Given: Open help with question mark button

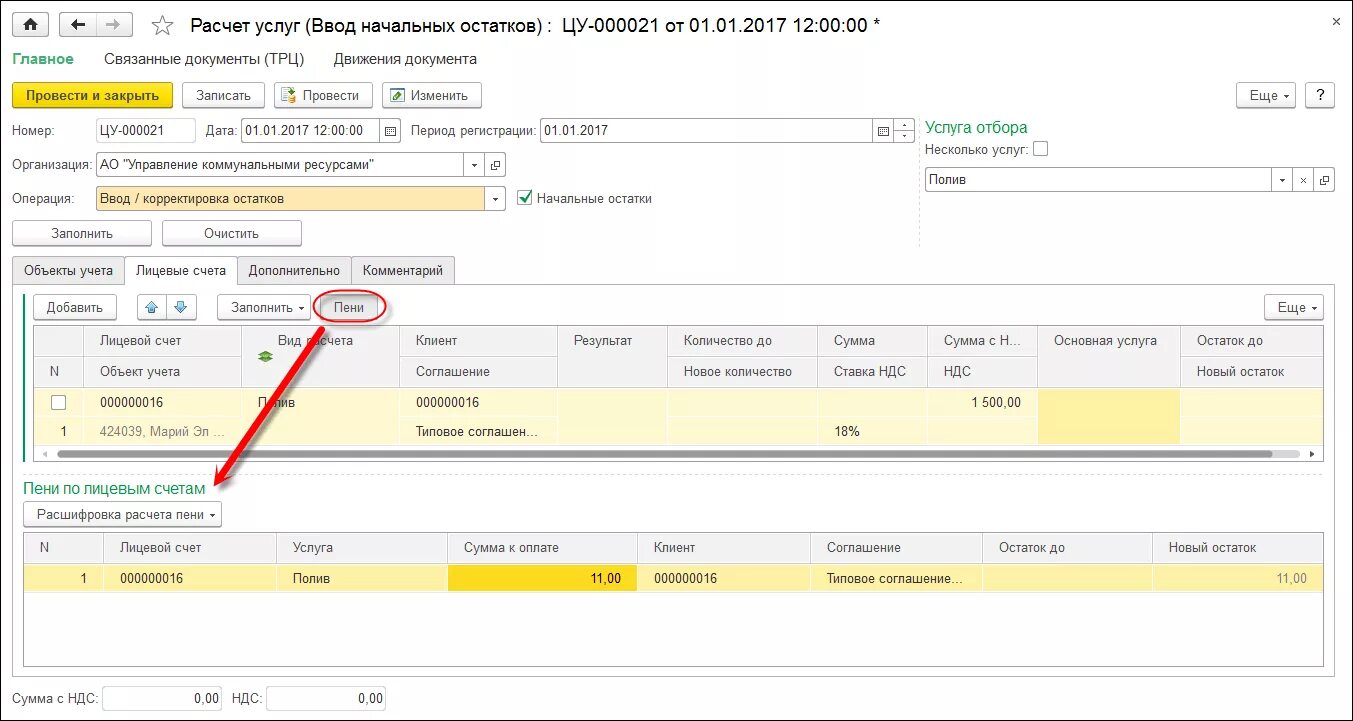Looking at the screenshot, I should [1320, 95].
